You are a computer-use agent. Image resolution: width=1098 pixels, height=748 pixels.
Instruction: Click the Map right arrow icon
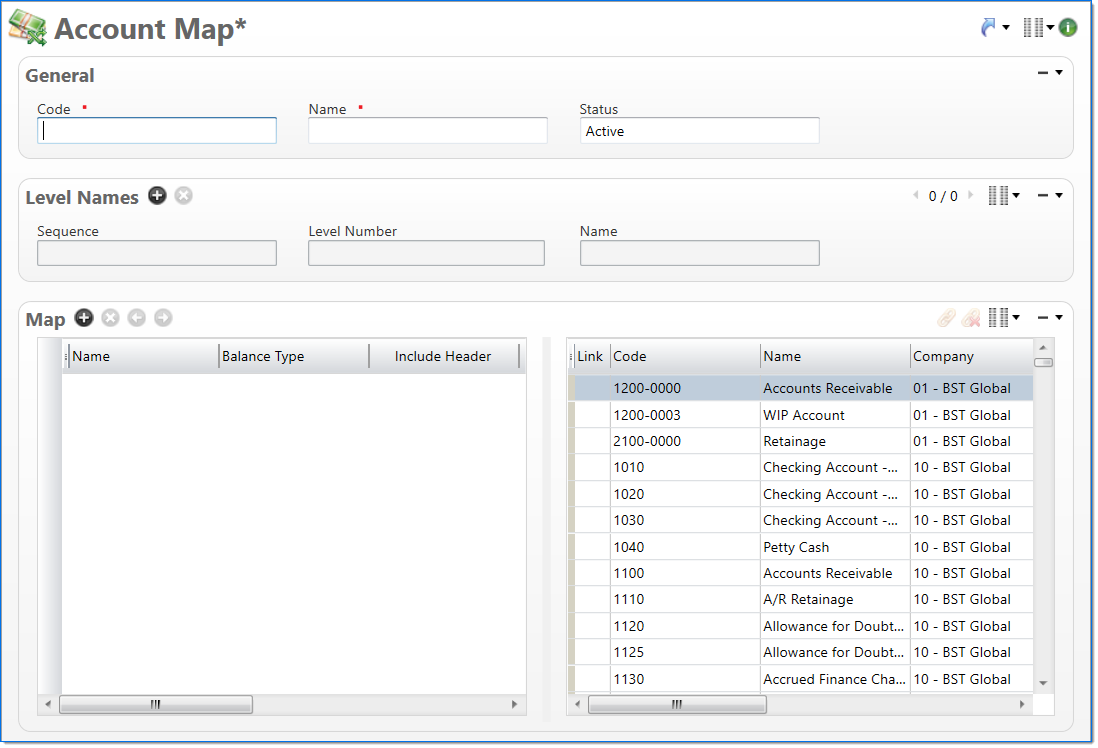click(163, 318)
